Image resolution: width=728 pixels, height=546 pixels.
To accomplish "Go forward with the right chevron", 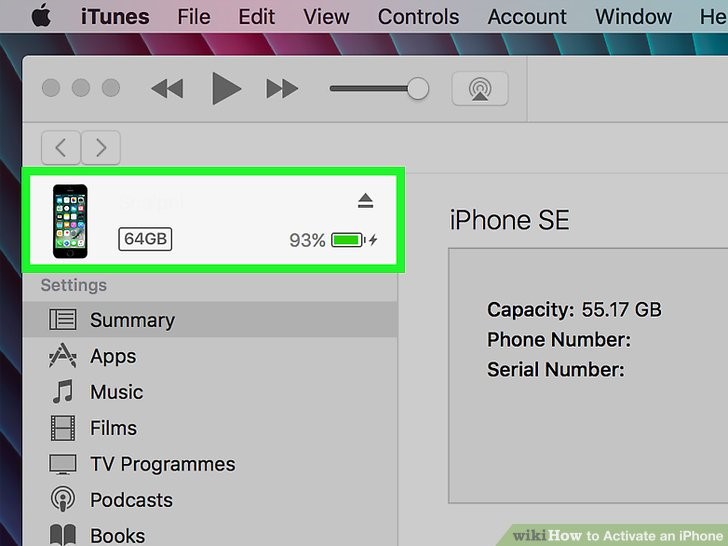I will [x=101, y=148].
